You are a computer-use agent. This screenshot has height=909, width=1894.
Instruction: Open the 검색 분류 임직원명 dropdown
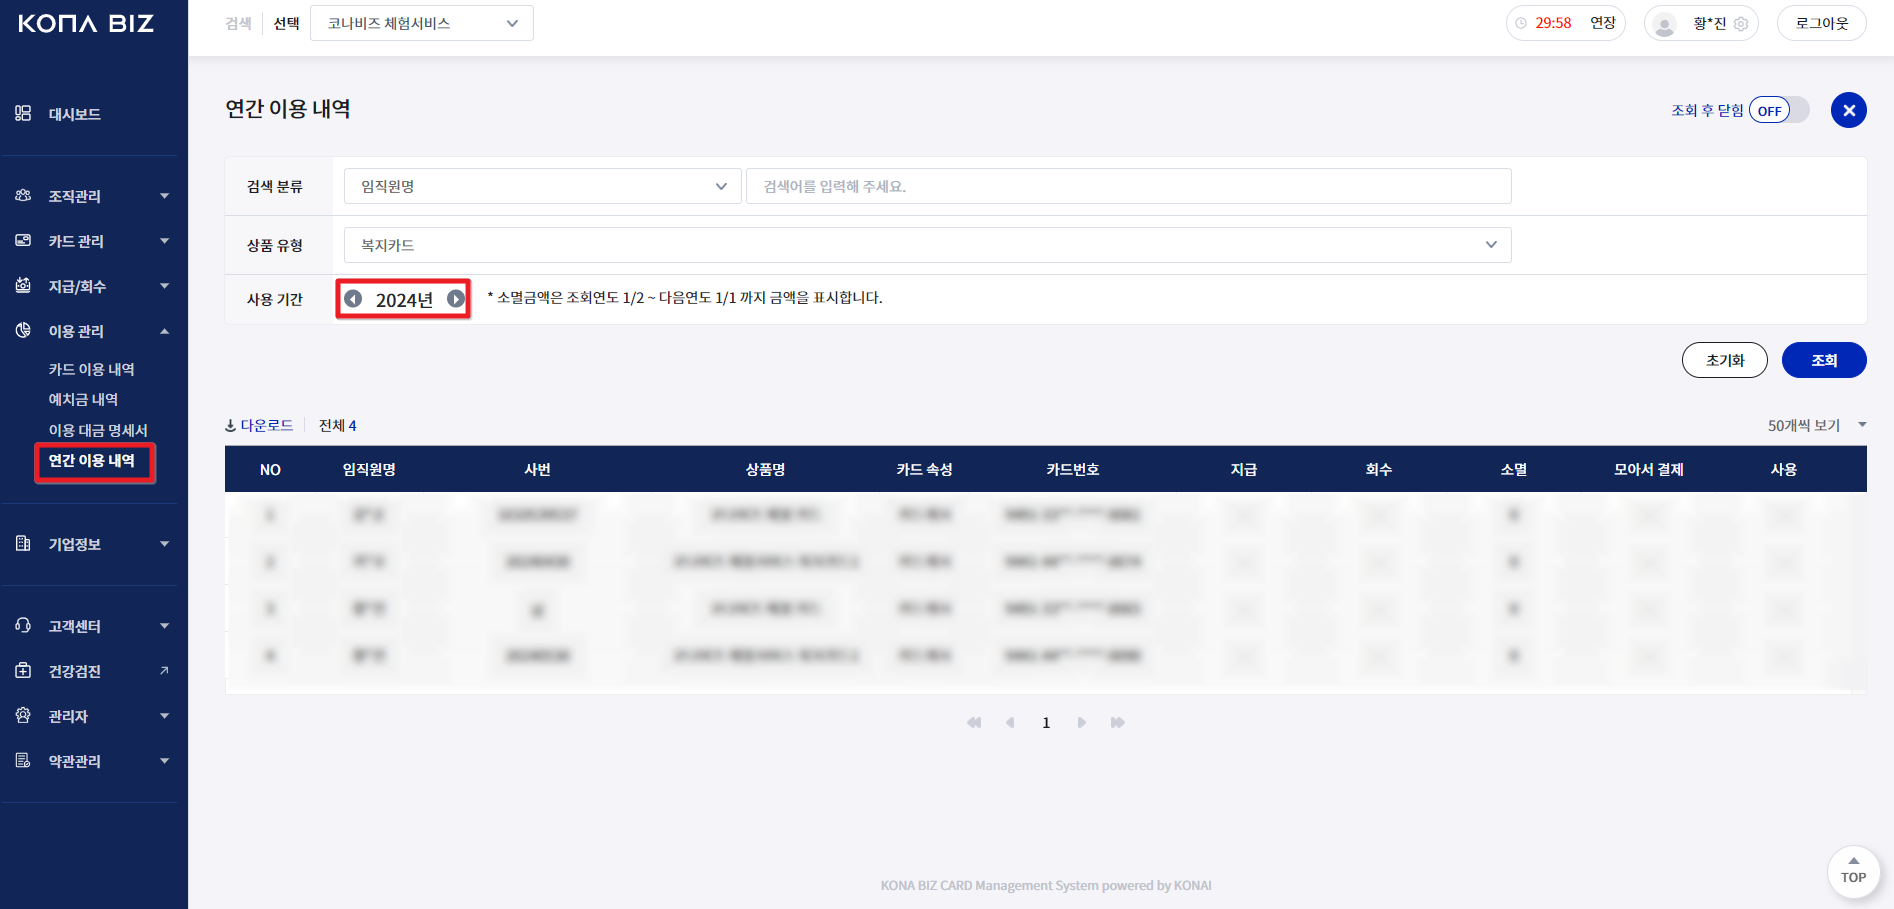click(543, 186)
